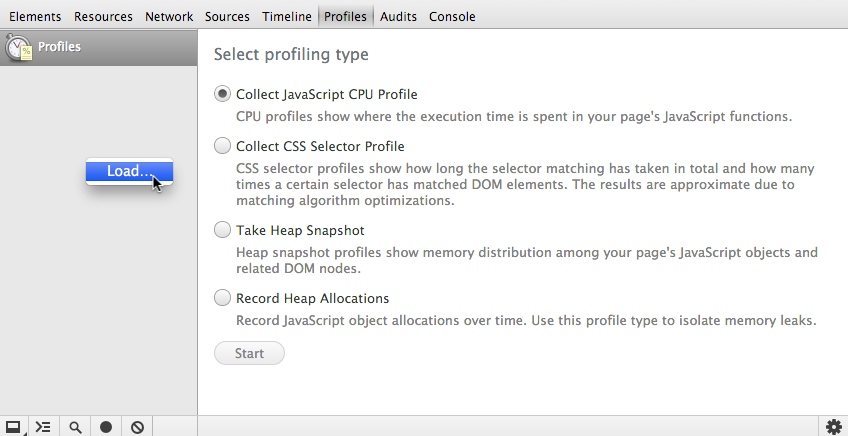Click the clear all profiles icon
Screen dimensions: 848x436
click(x=137, y=426)
